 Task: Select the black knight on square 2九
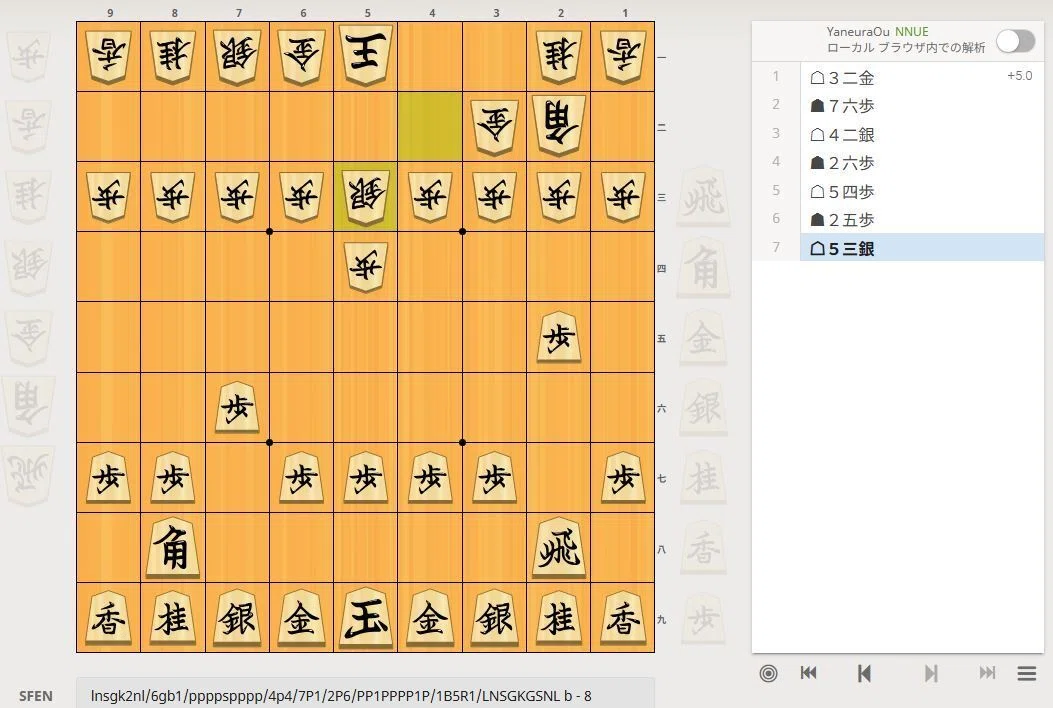tap(559, 618)
